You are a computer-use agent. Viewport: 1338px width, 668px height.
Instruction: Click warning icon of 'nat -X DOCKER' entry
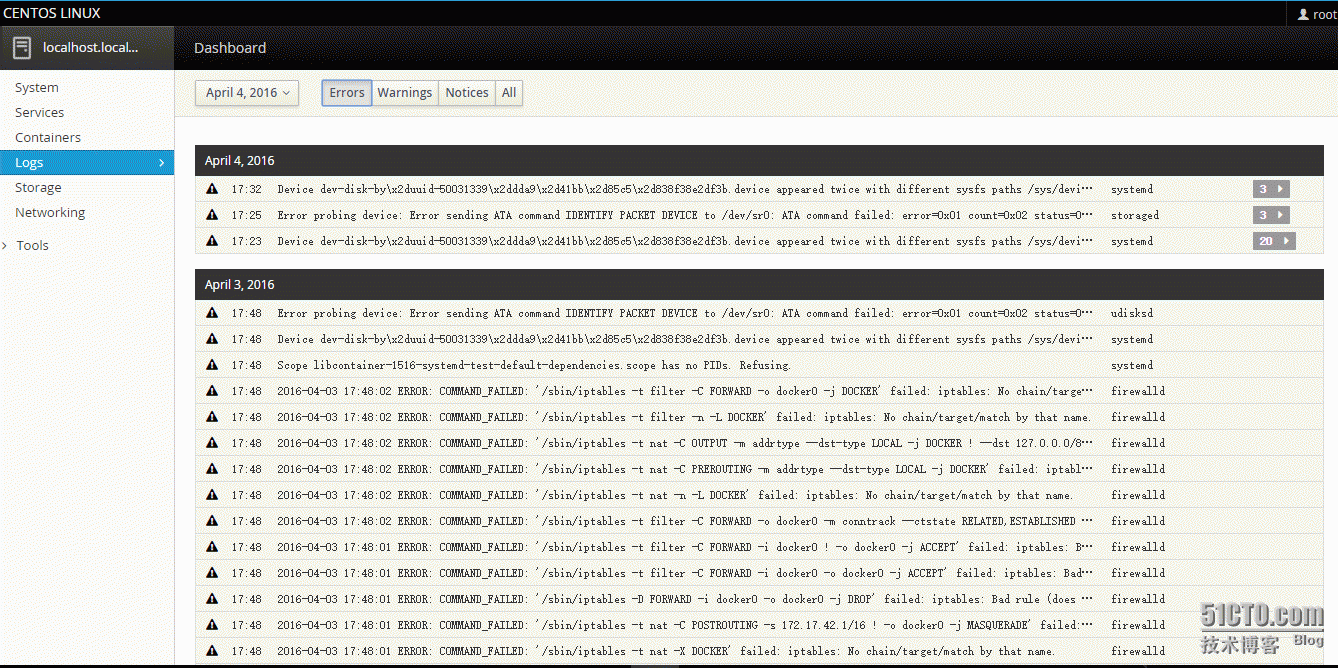coord(212,651)
